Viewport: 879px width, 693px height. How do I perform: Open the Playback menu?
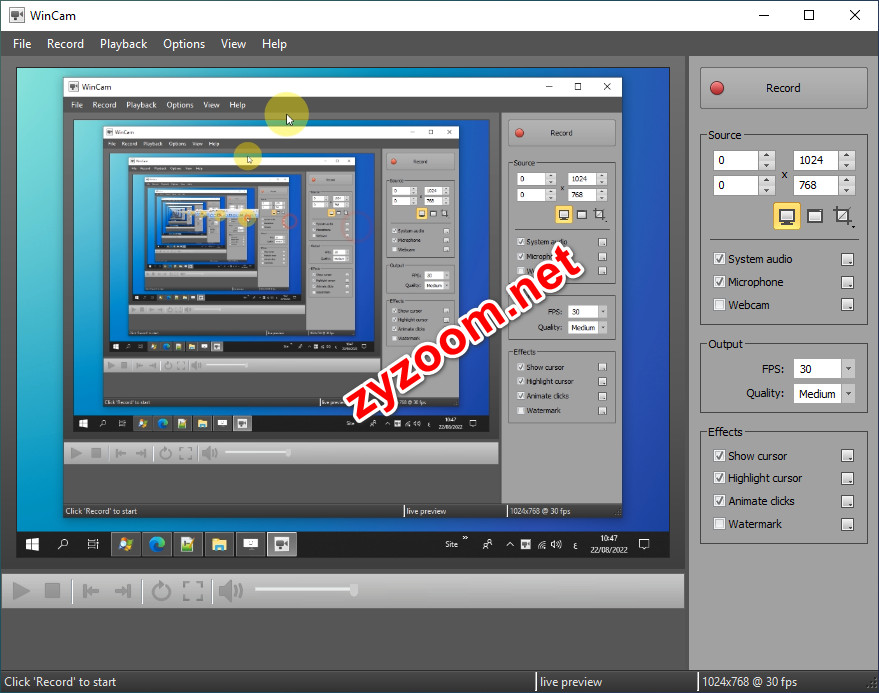click(x=123, y=44)
